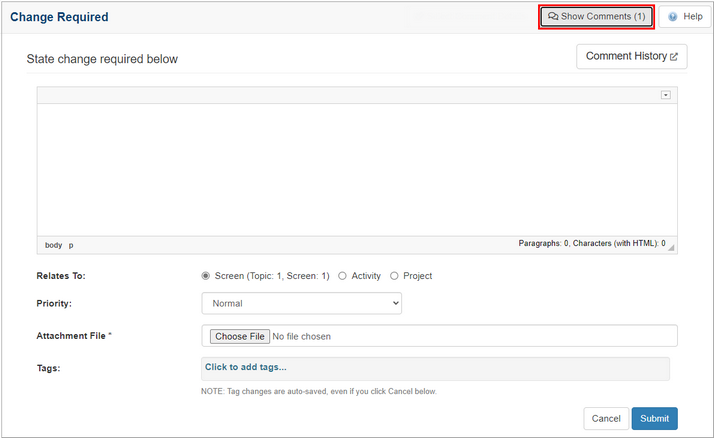The image size is (714, 438).
Task: Select the Activity radio button
Action: tap(343, 276)
